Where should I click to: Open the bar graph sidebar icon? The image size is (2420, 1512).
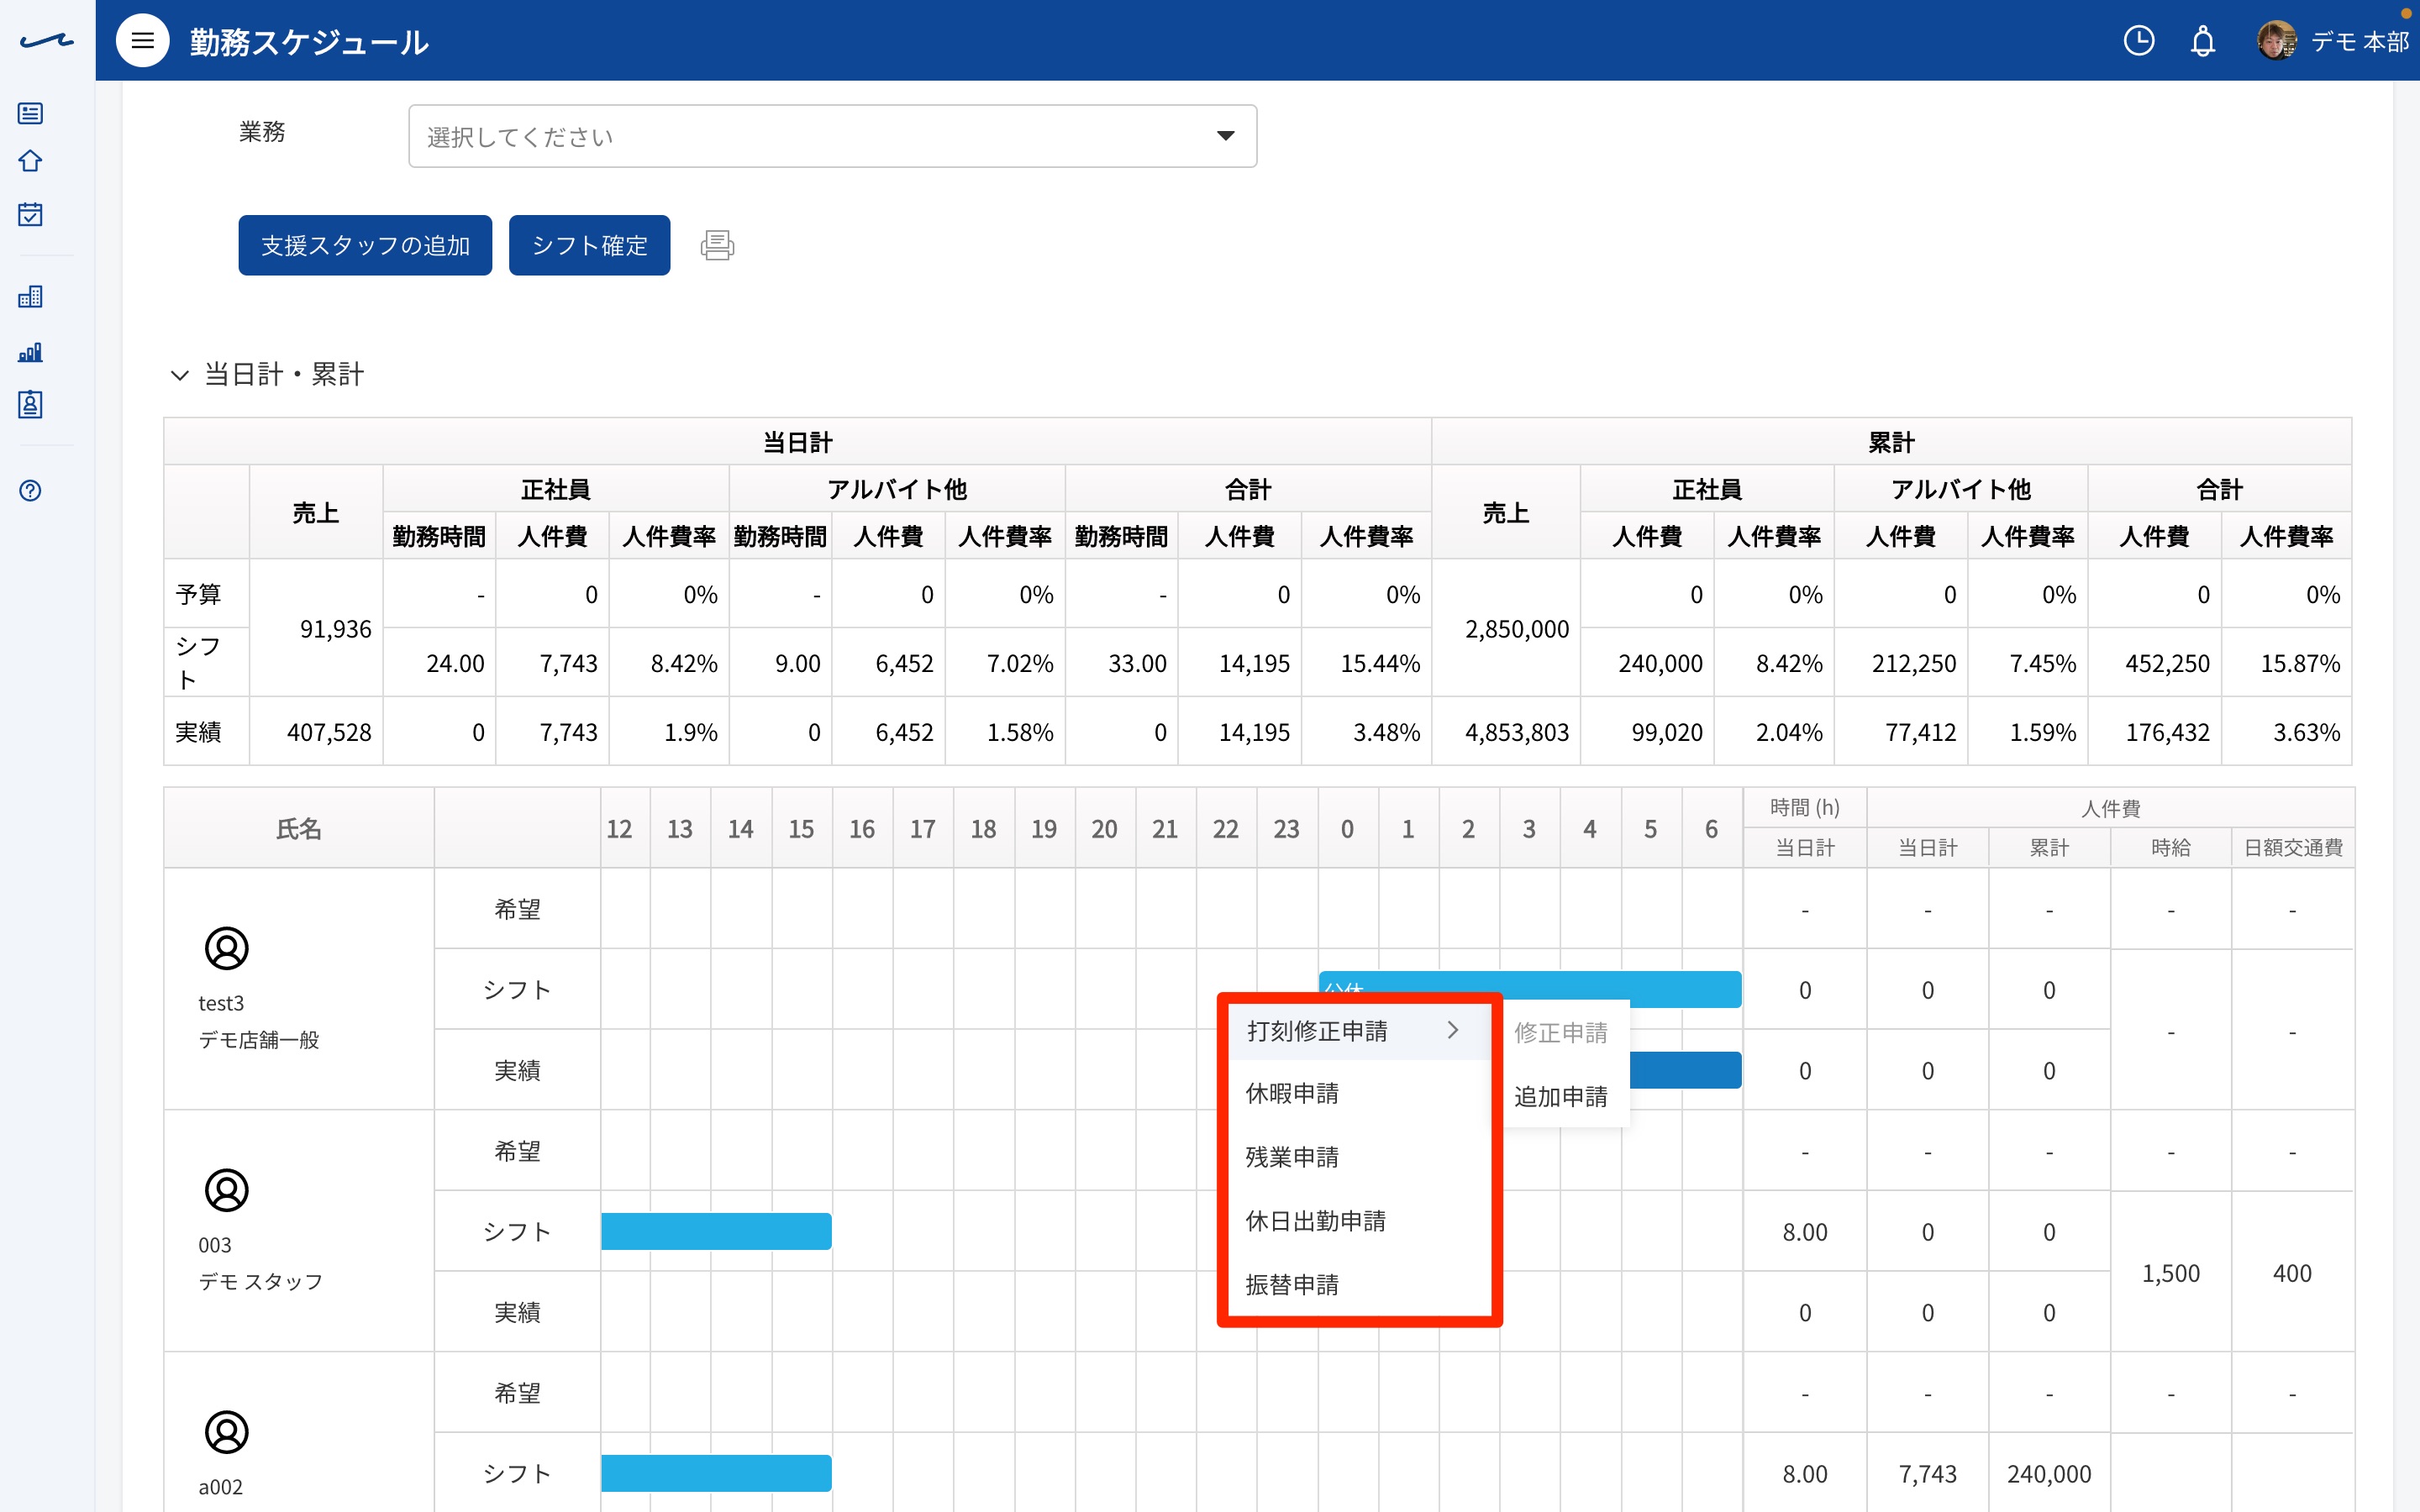[x=30, y=352]
